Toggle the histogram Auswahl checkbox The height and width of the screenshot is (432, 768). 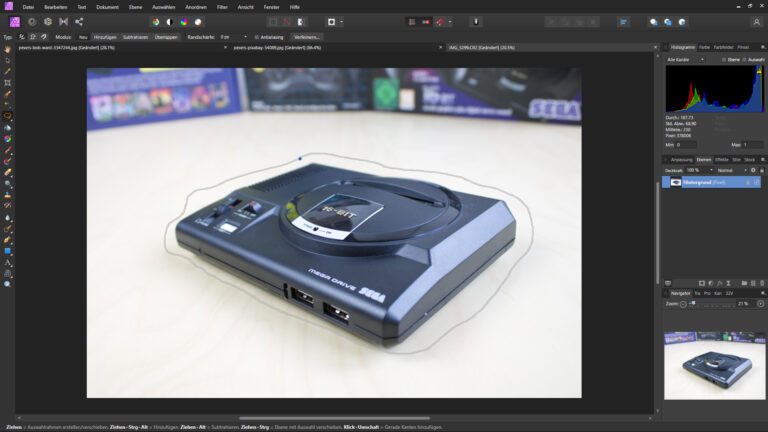(744, 60)
